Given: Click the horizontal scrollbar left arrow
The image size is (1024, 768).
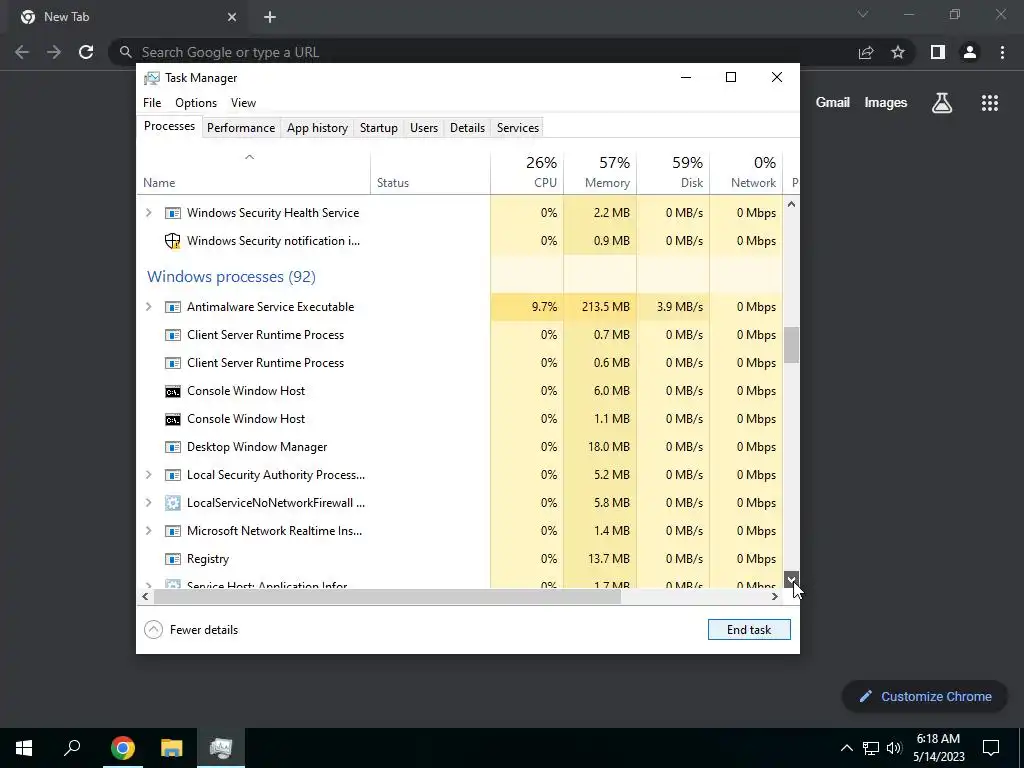Looking at the screenshot, I should click(x=145, y=596).
